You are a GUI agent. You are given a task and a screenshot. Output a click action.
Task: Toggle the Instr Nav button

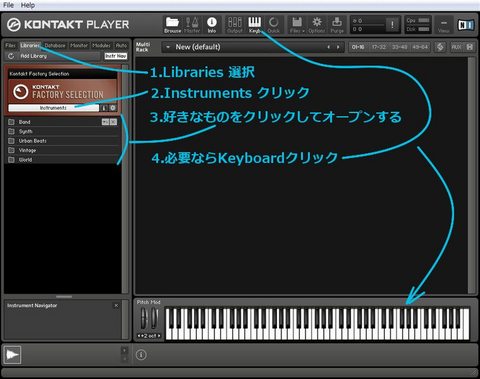tap(116, 56)
